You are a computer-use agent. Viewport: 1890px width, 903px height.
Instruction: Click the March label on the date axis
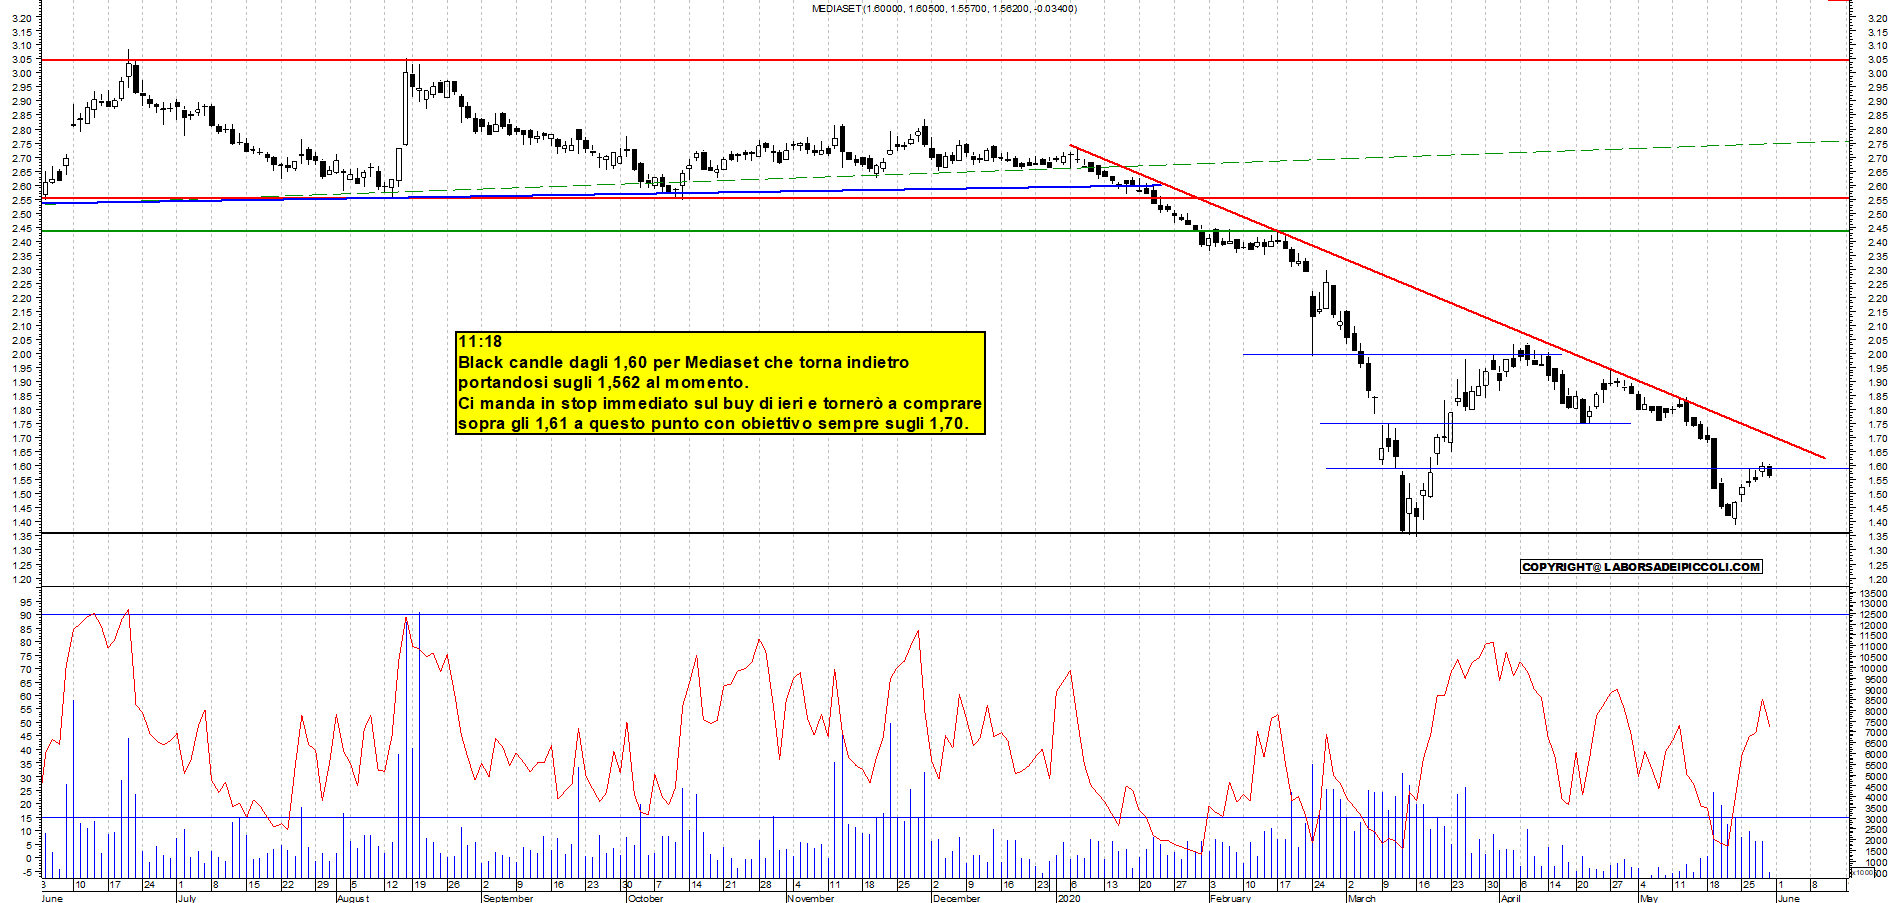coord(1361,898)
